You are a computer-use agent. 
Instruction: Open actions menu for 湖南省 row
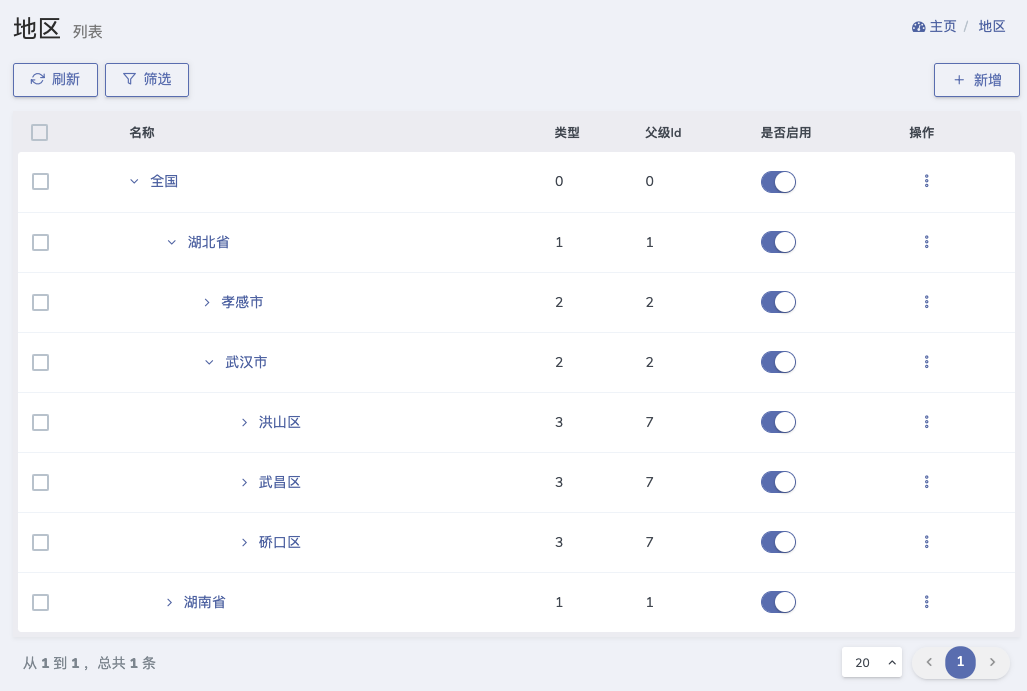pos(926,602)
